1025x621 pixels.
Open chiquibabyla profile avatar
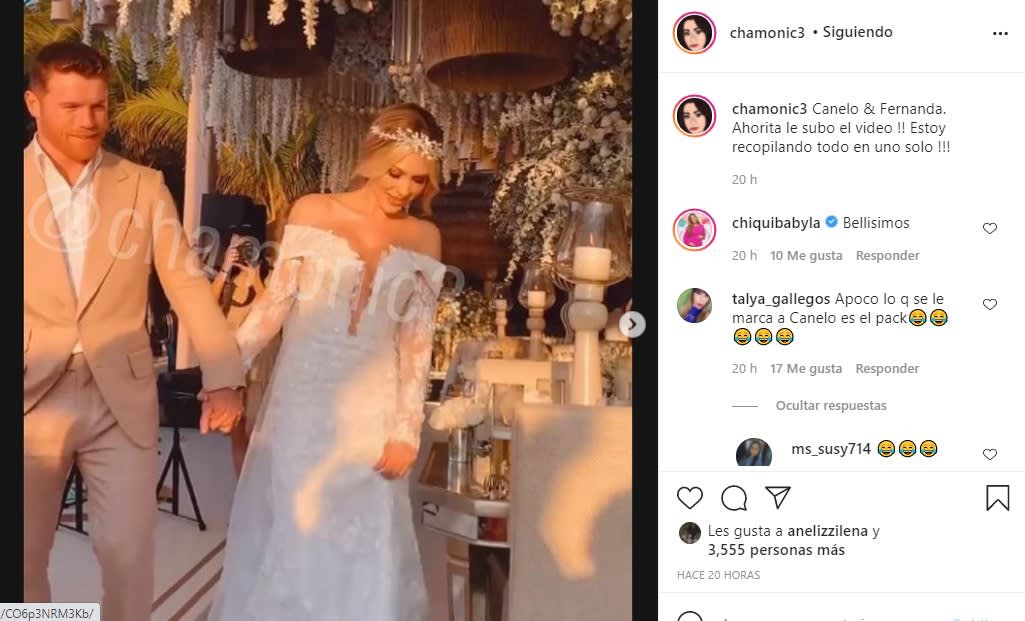694,230
